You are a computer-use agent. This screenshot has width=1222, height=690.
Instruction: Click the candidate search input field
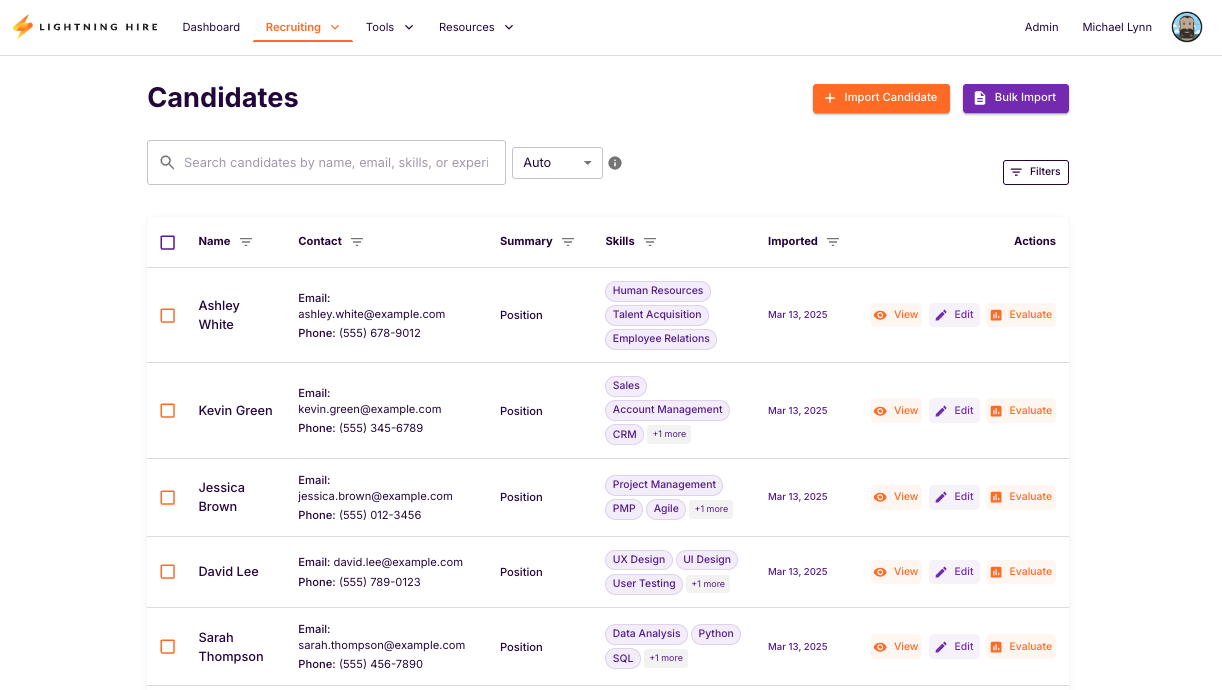[x=340, y=162]
